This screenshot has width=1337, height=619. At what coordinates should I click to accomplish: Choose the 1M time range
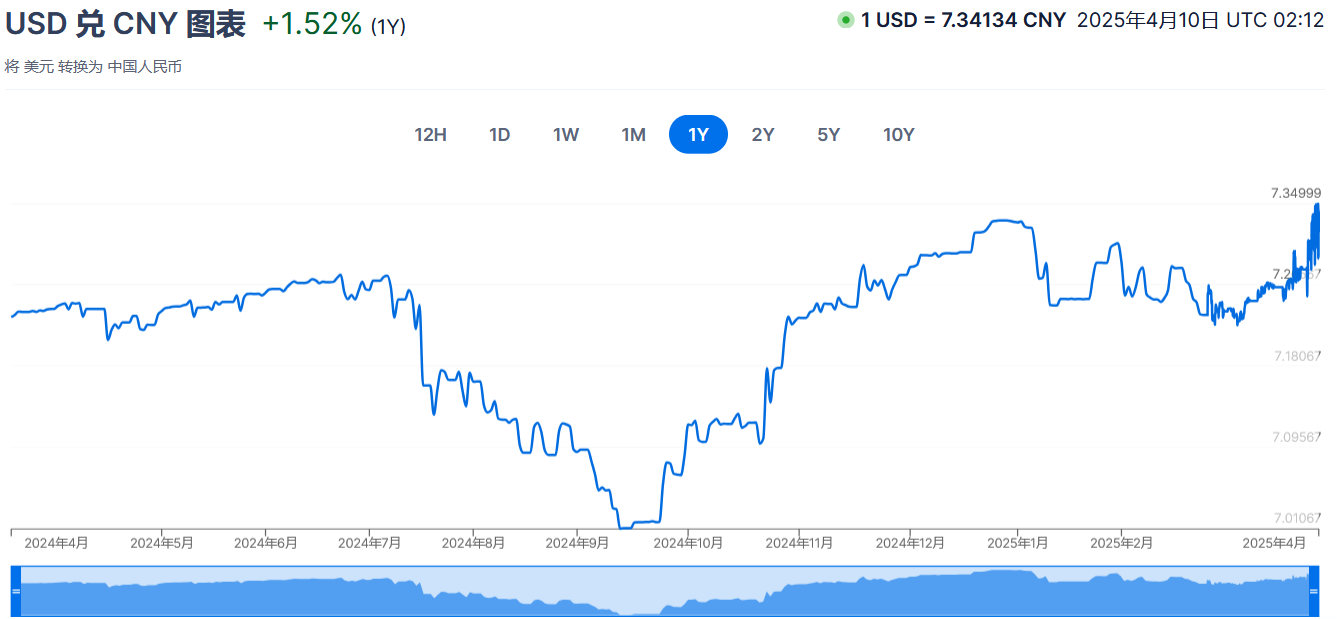(x=633, y=135)
